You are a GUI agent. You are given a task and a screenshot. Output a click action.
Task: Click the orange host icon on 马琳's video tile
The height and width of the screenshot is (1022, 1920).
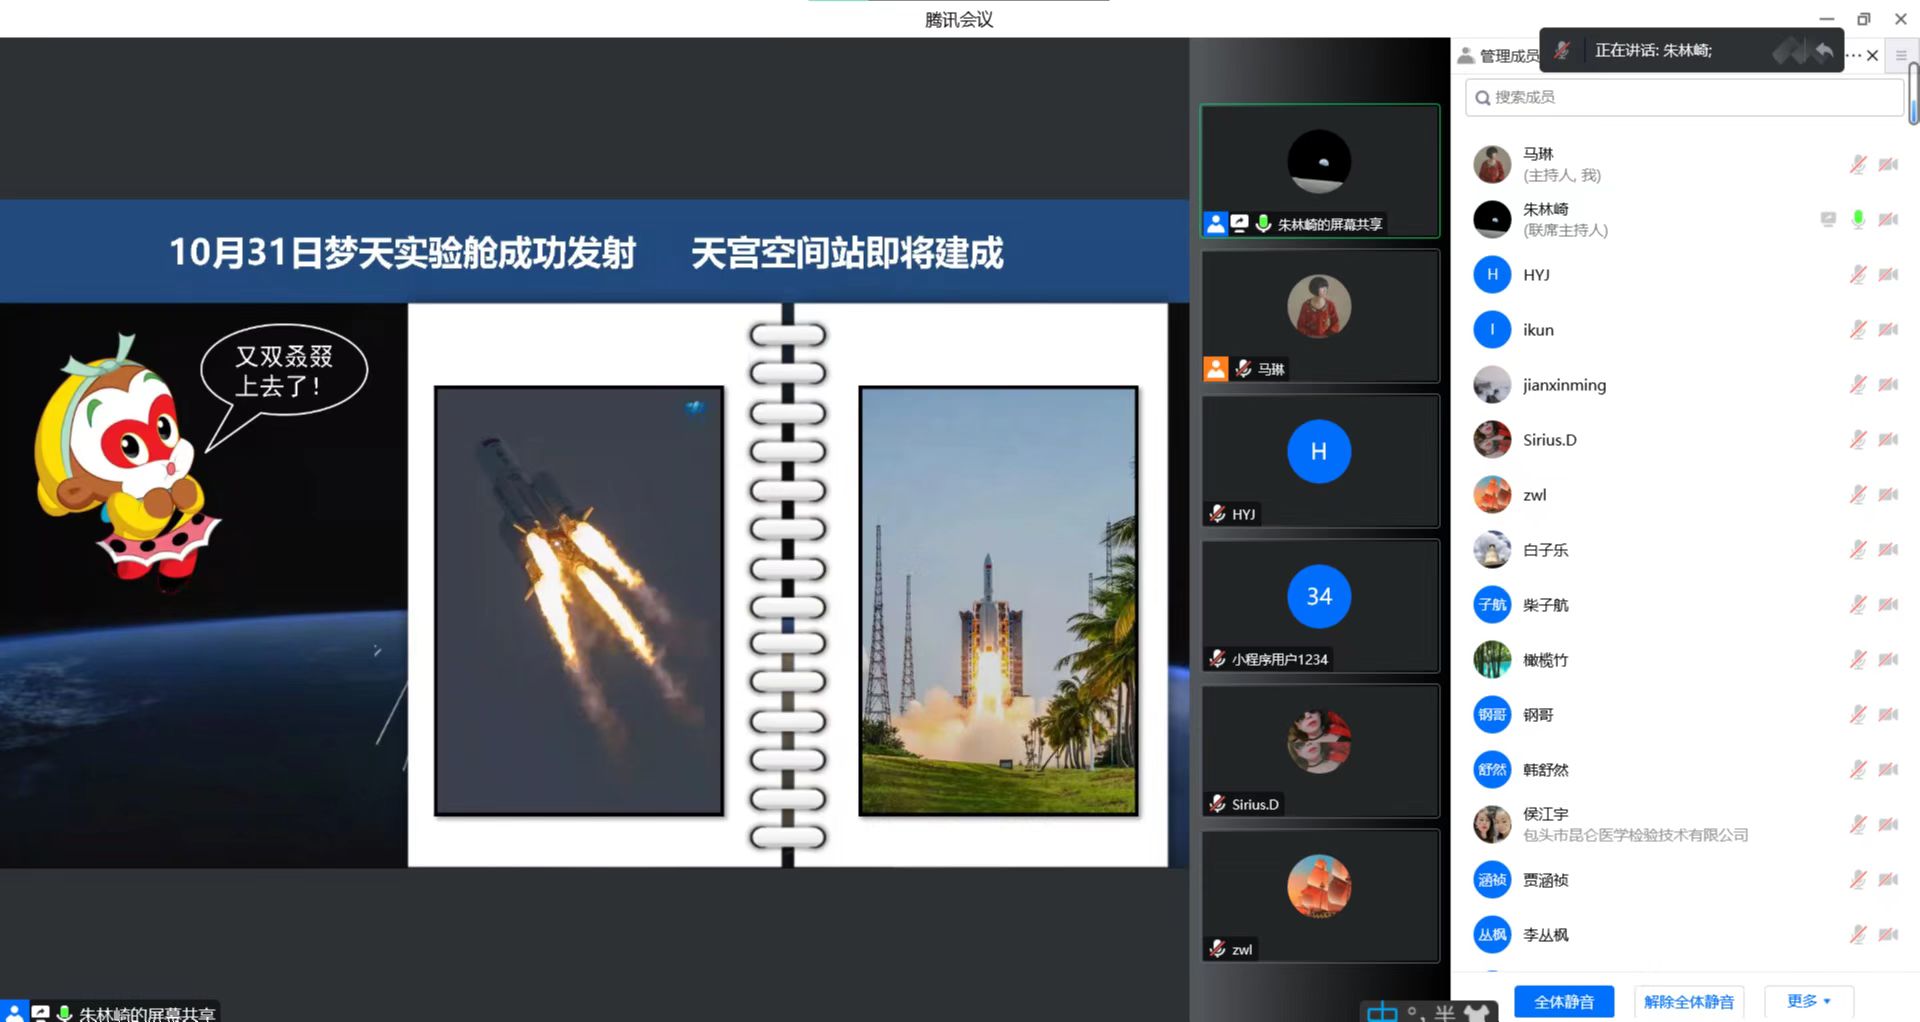click(1215, 369)
